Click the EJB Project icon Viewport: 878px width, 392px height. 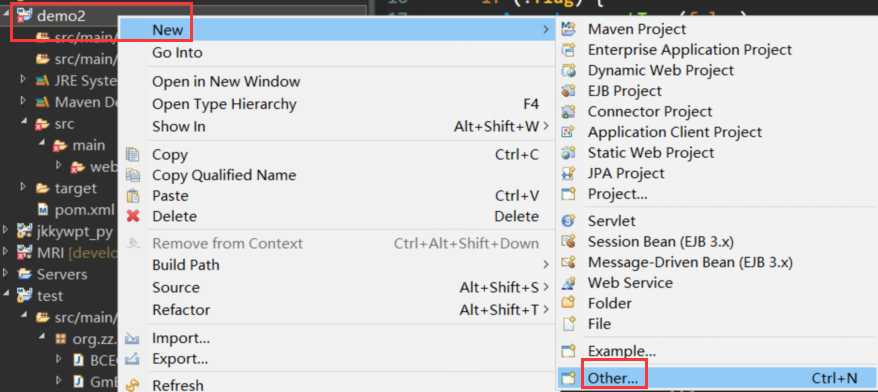click(568, 91)
